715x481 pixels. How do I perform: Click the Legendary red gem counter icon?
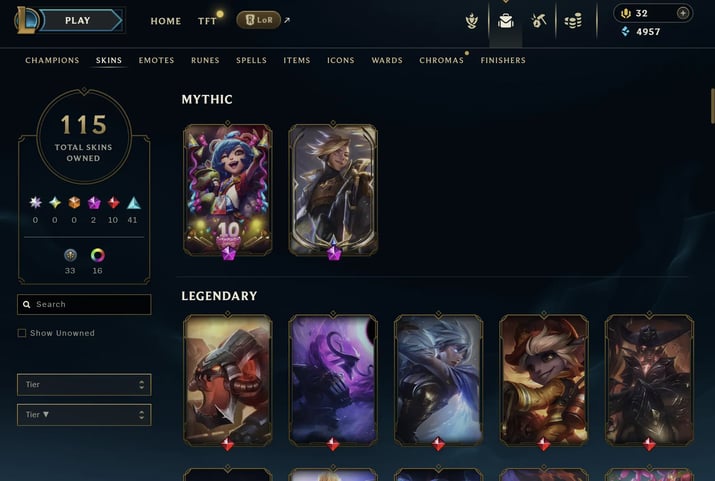click(114, 202)
